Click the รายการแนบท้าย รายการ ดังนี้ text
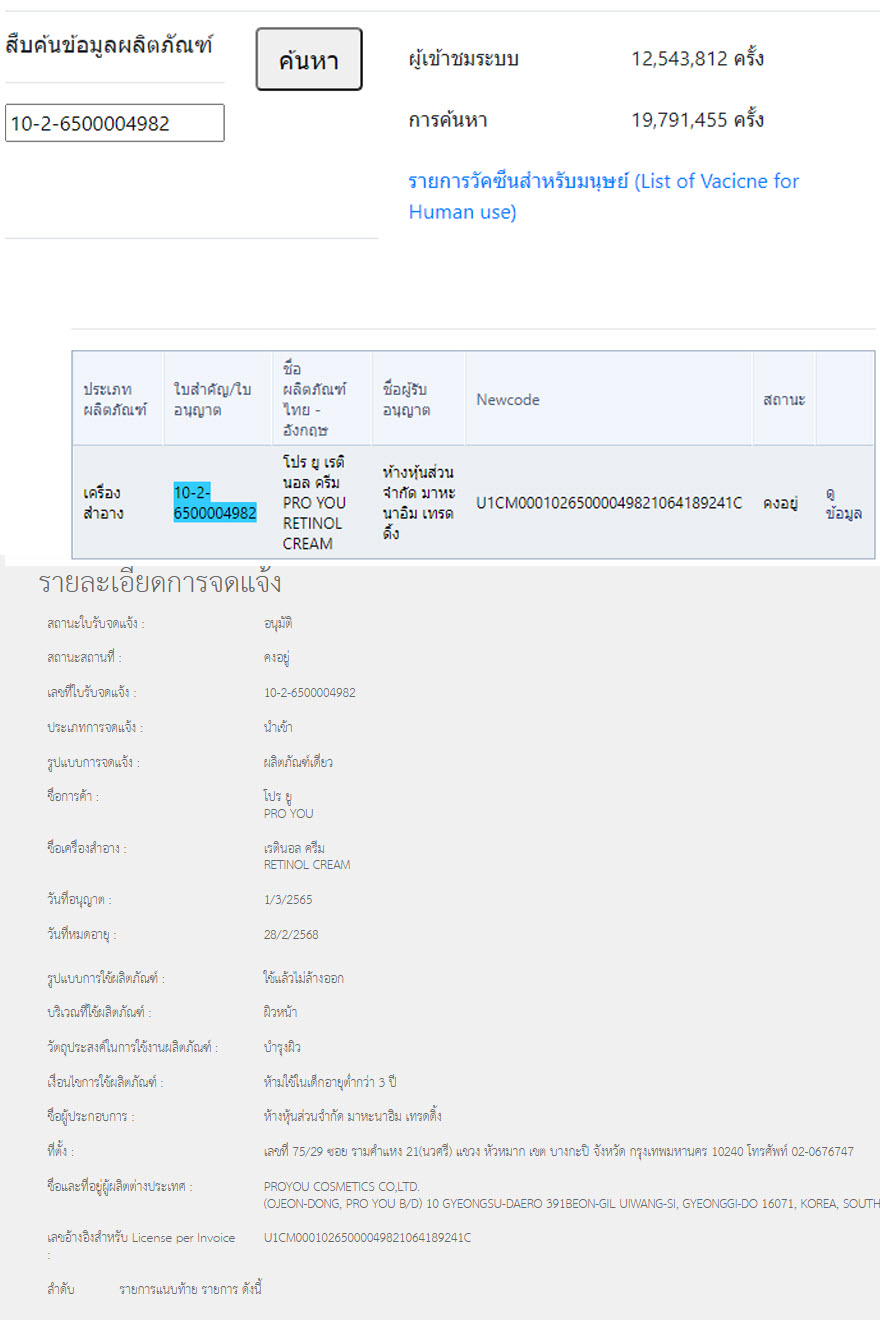The image size is (880, 1320). point(190,1289)
